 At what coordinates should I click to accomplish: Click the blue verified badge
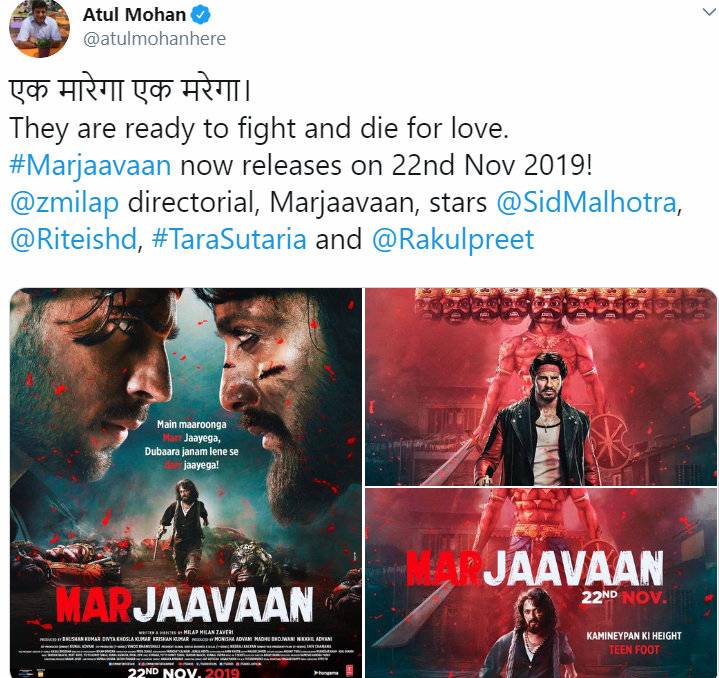201,15
